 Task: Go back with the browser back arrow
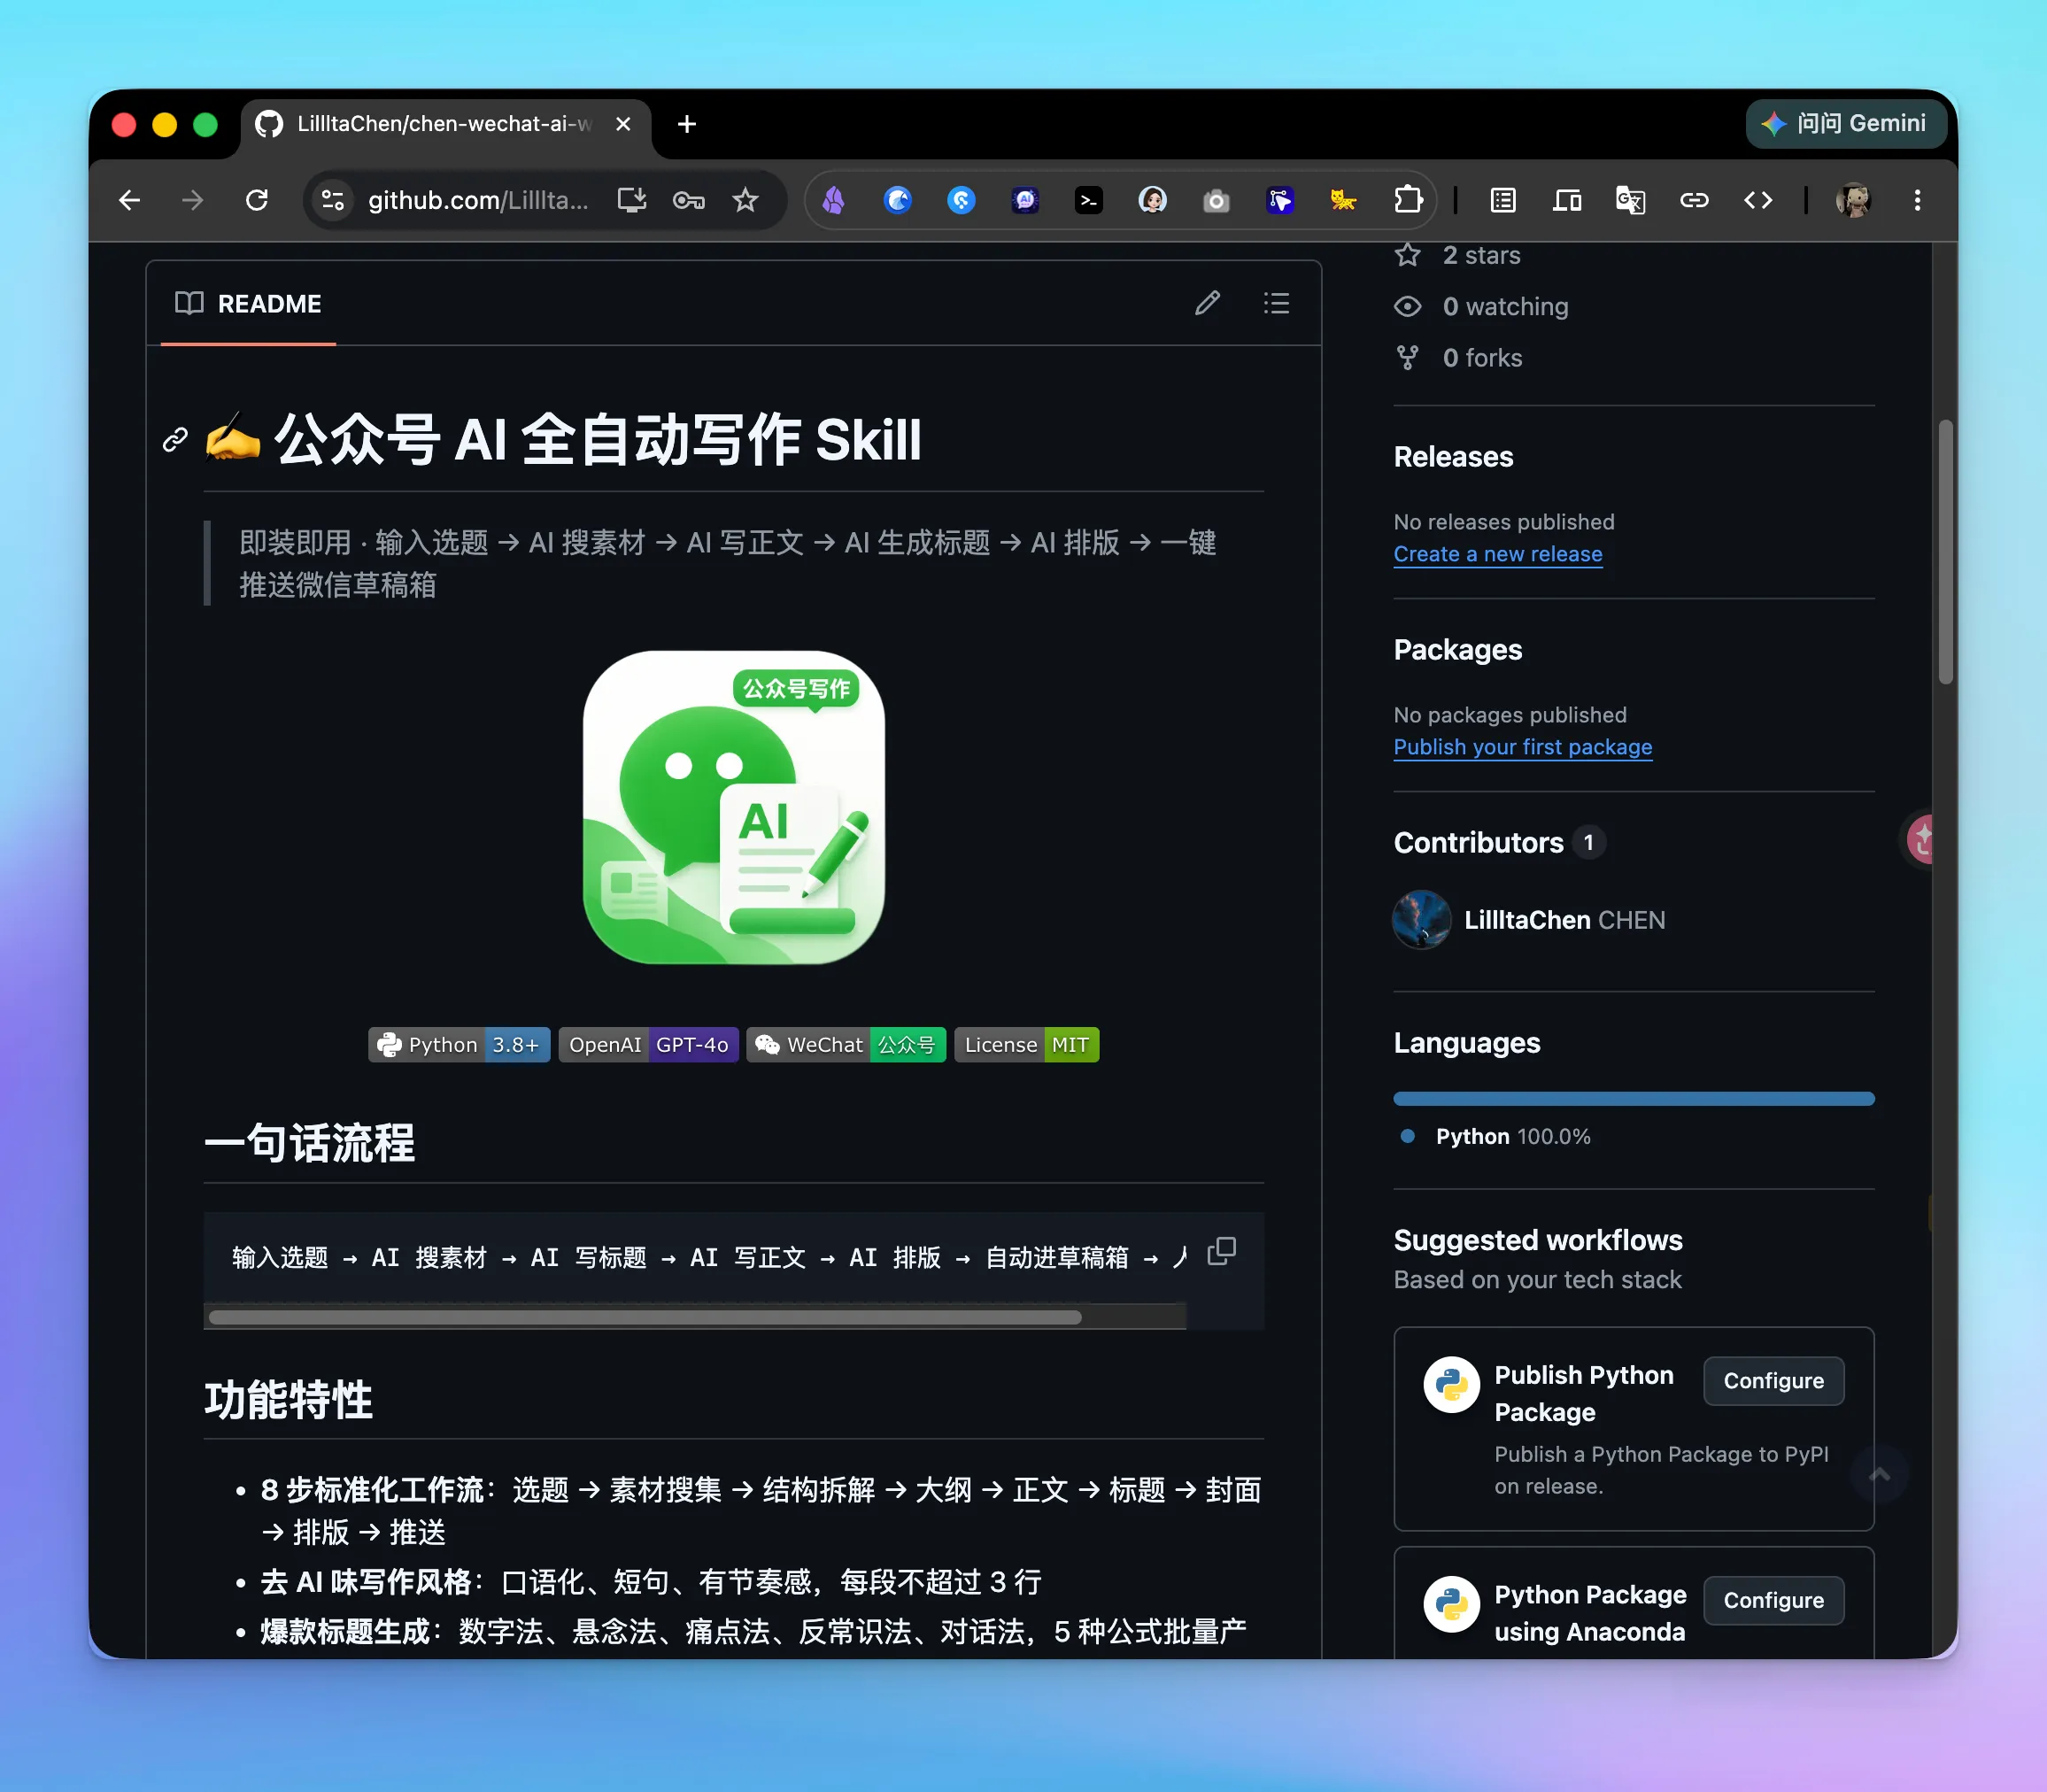pos(129,200)
